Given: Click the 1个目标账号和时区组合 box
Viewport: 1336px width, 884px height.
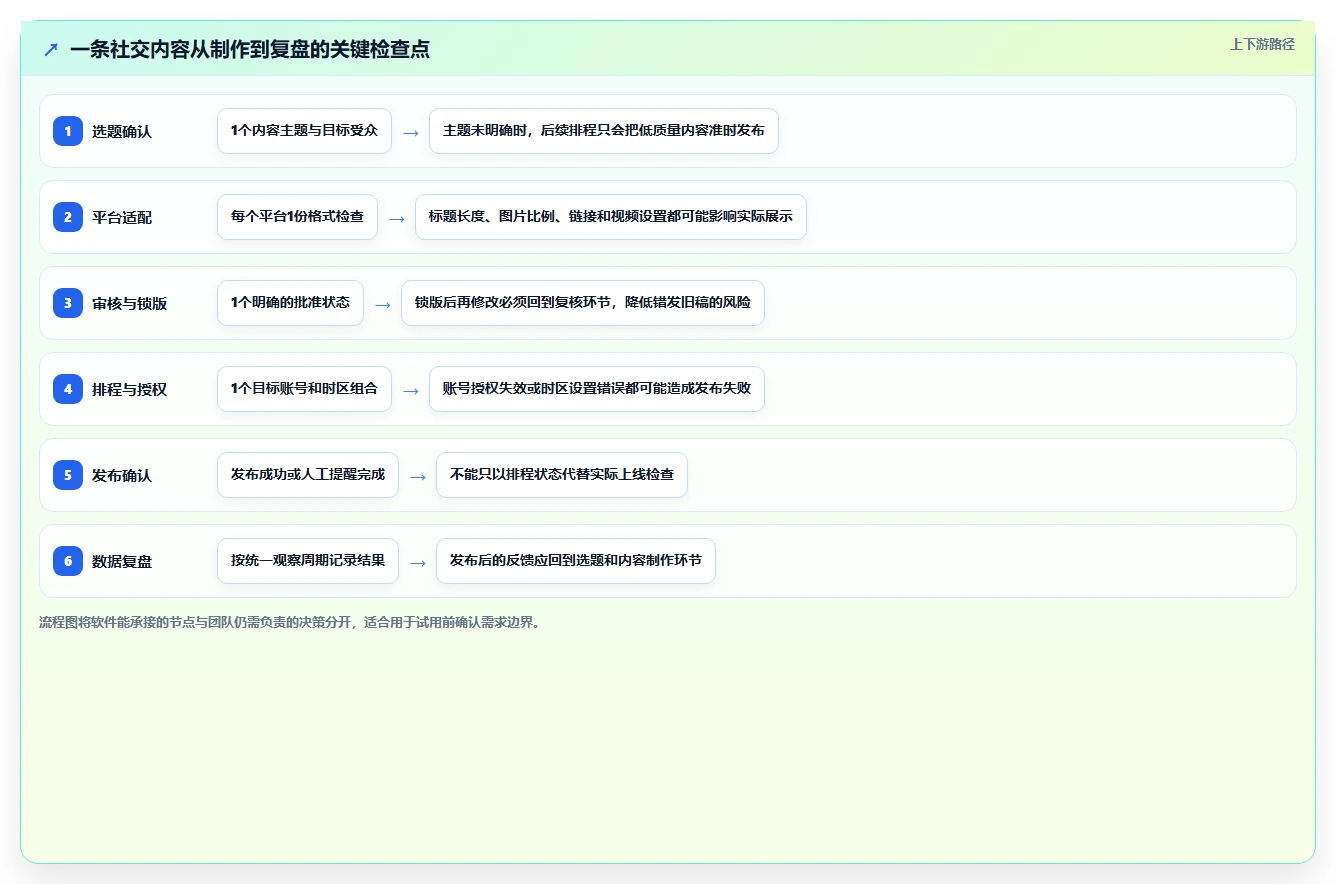Looking at the screenshot, I should [x=304, y=389].
